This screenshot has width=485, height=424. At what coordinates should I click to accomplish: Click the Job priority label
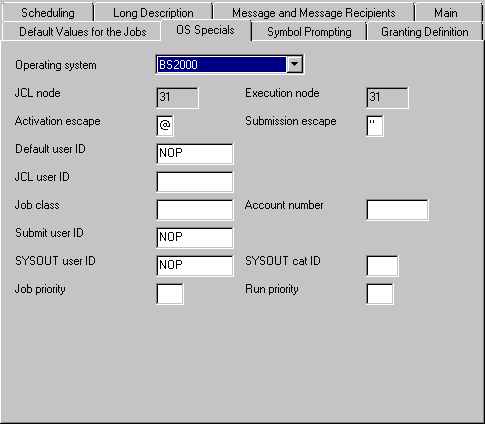(40, 289)
